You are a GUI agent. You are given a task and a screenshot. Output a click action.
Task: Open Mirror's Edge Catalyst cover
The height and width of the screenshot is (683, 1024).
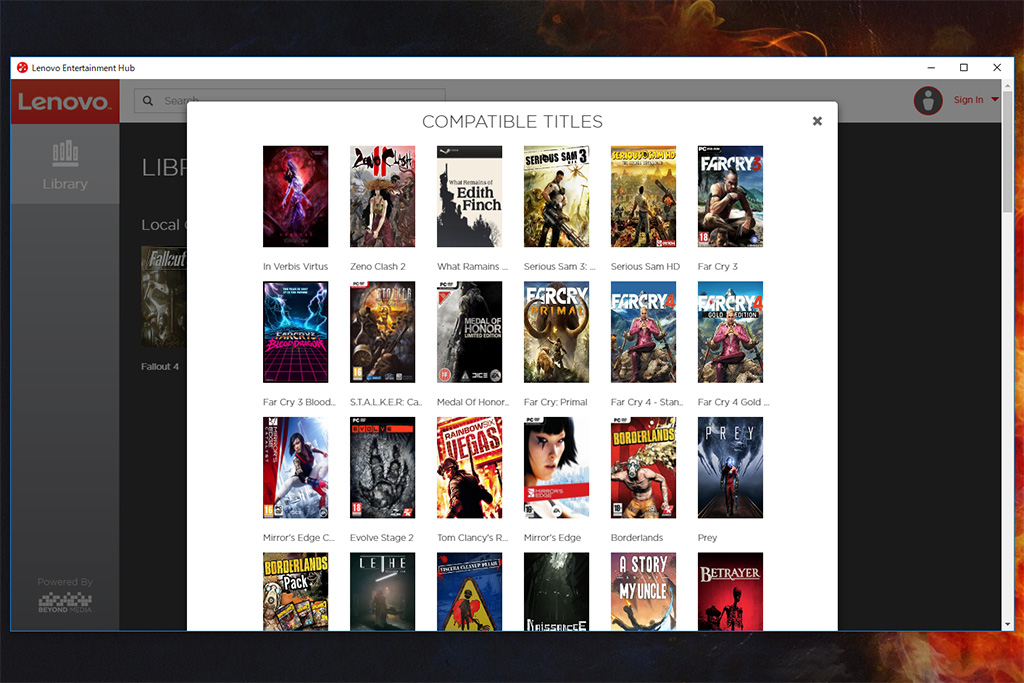click(x=295, y=468)
